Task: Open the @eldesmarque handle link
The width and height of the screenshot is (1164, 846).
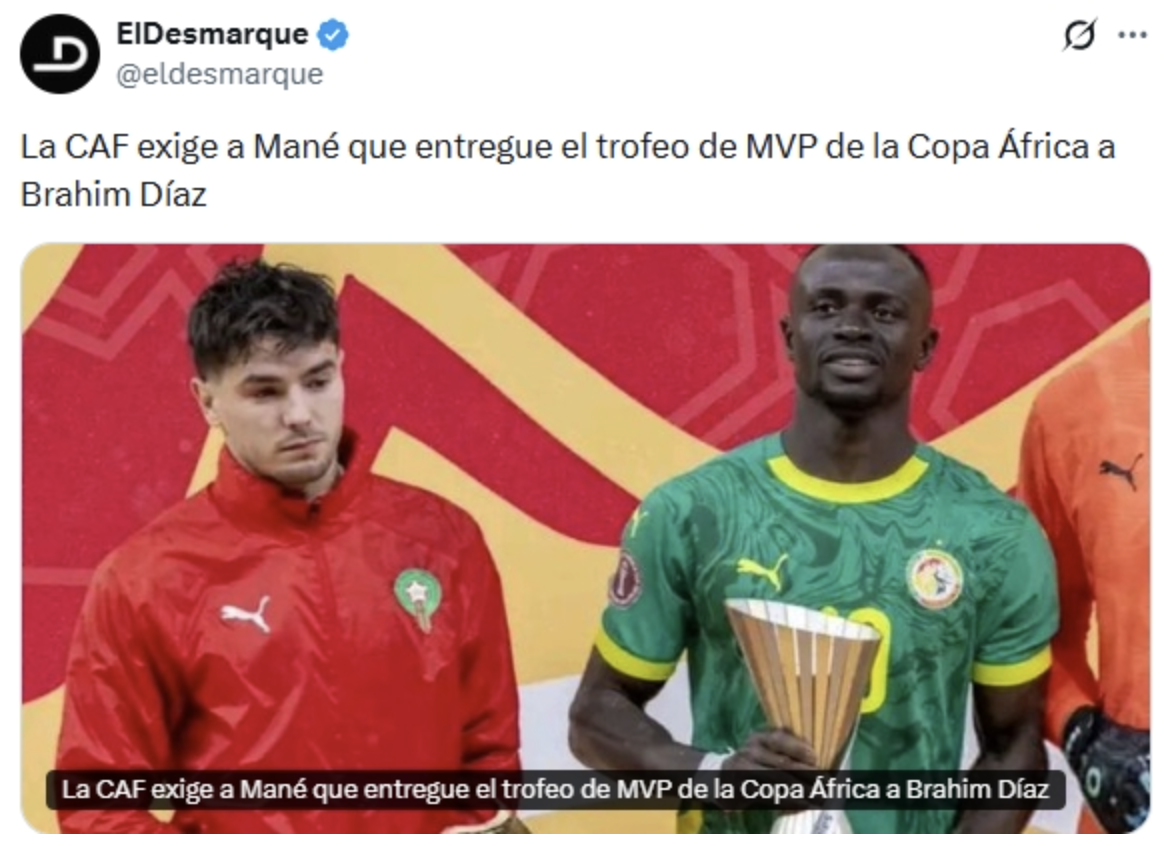Action: (x=220, y=74)
